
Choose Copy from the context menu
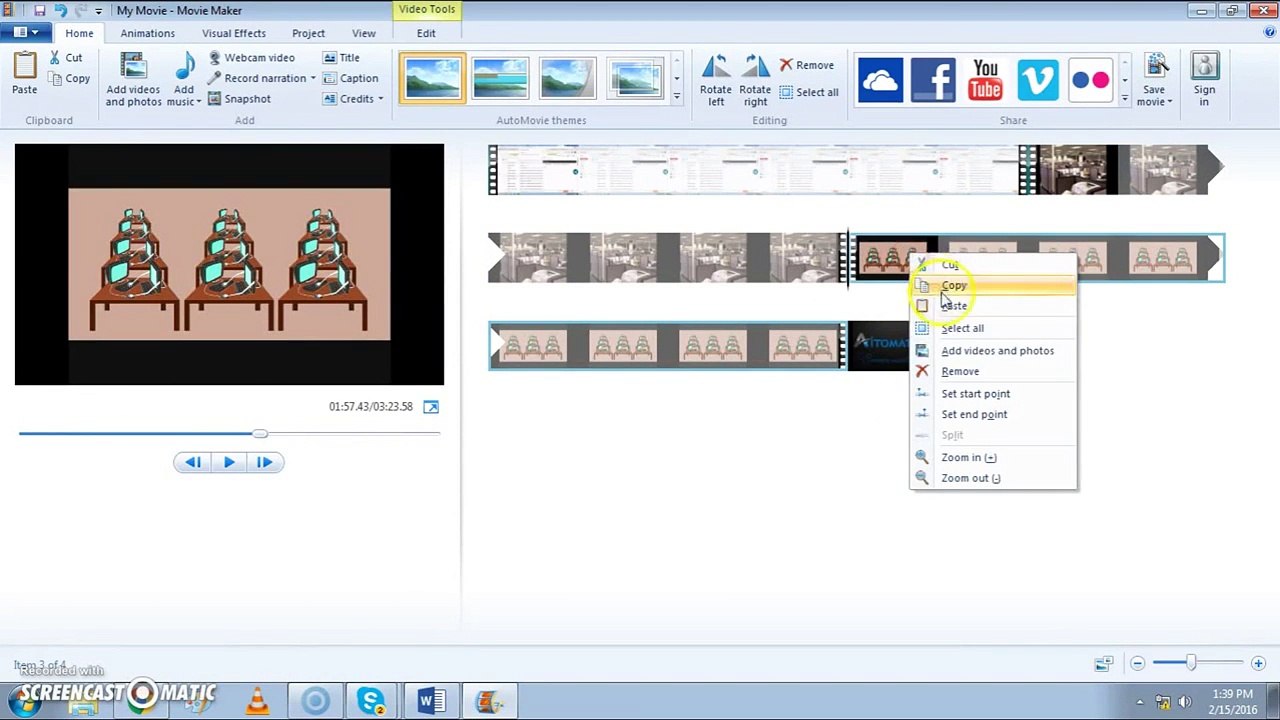pos(993,286)
